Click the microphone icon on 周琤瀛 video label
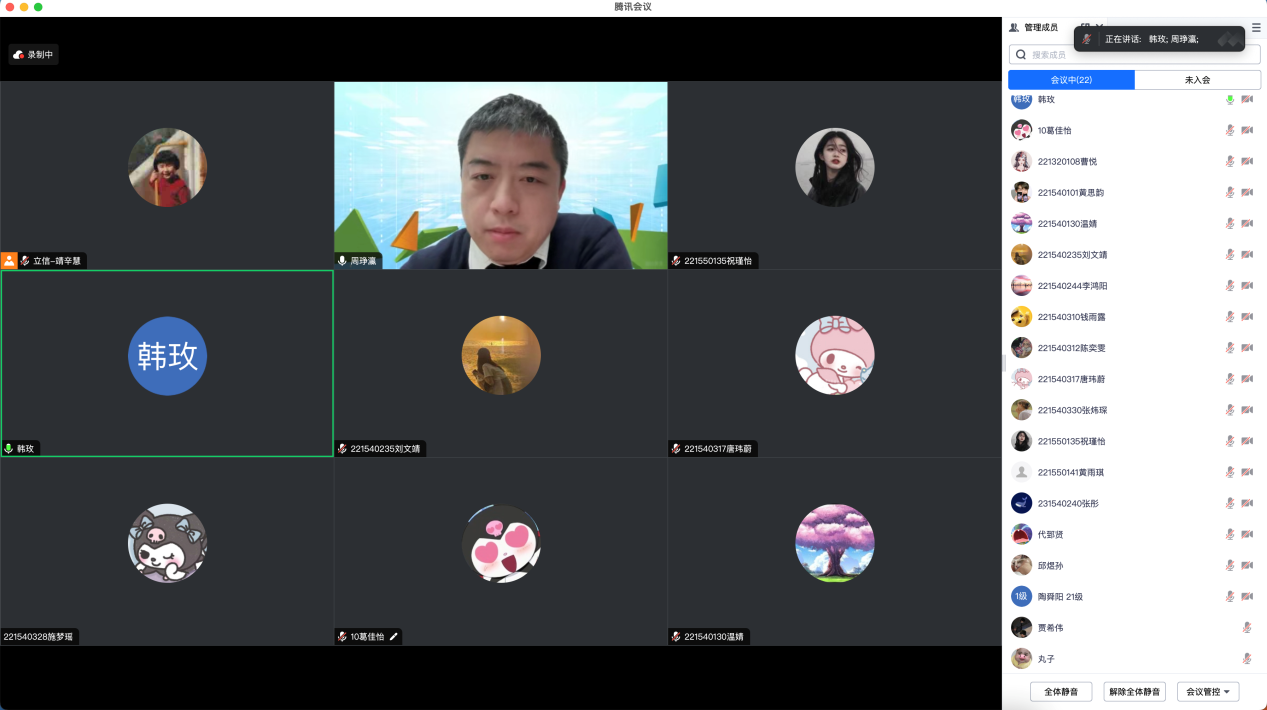 tap(342, 261)
